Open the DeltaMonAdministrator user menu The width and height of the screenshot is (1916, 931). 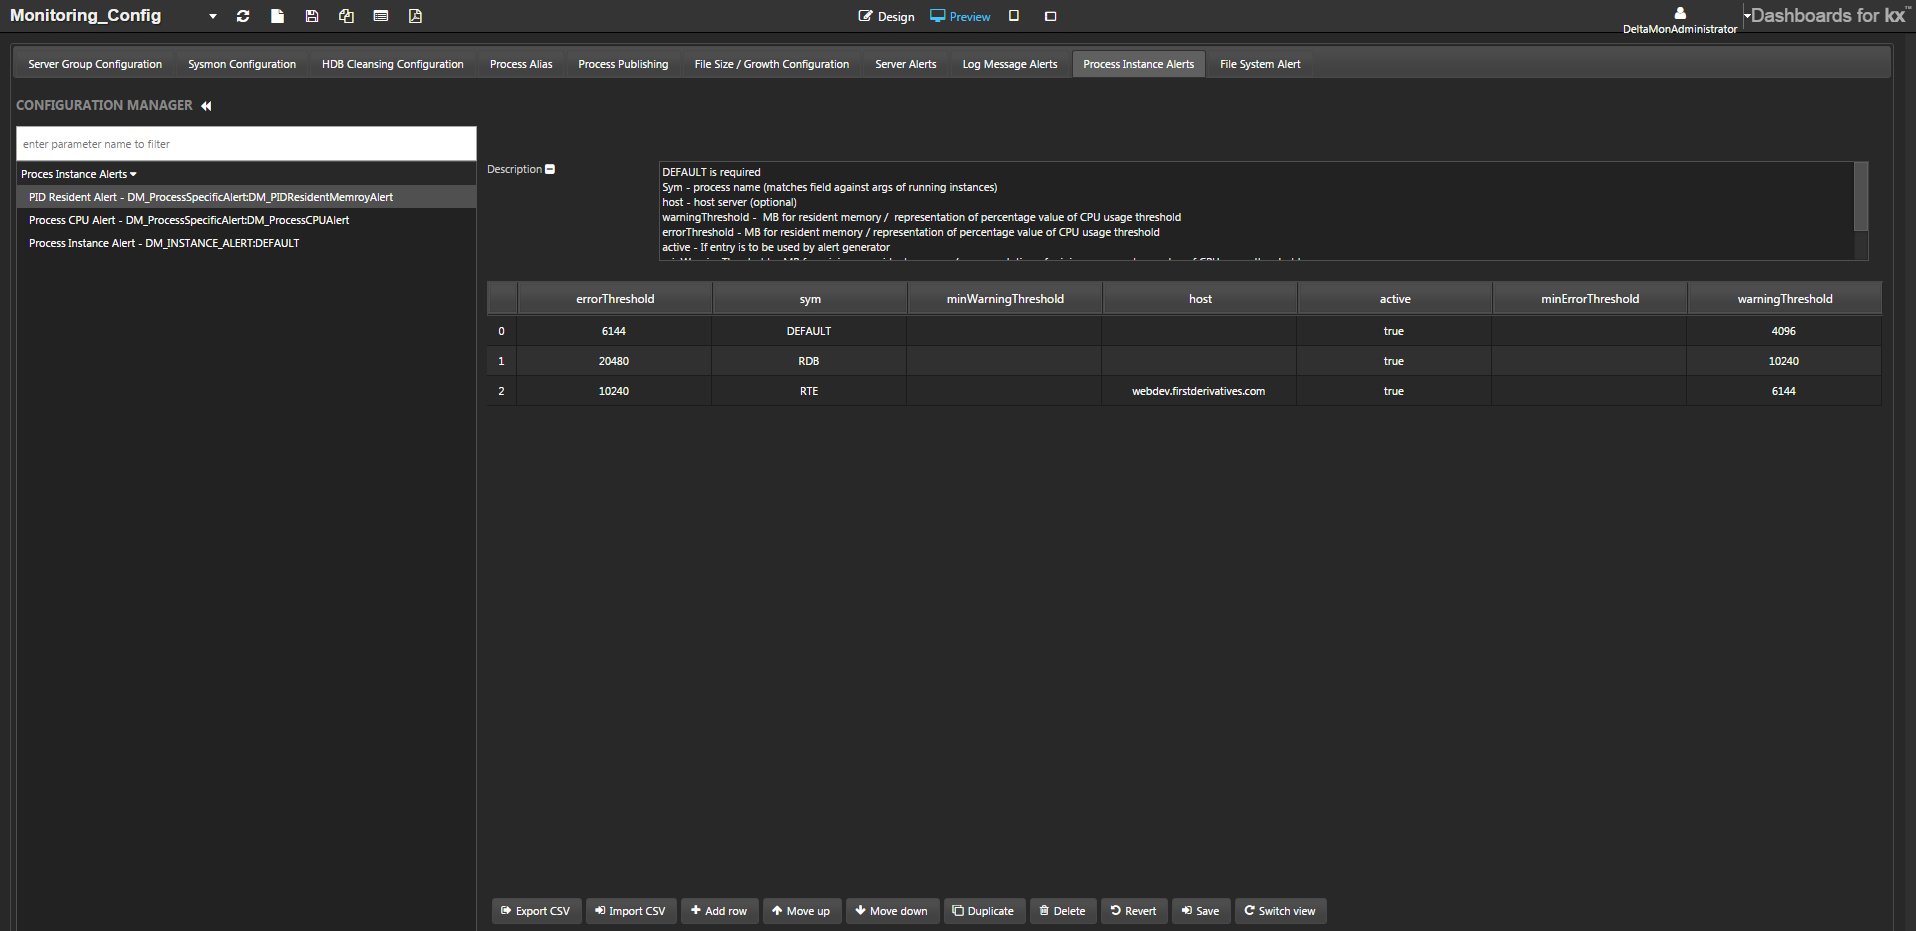1680,20
